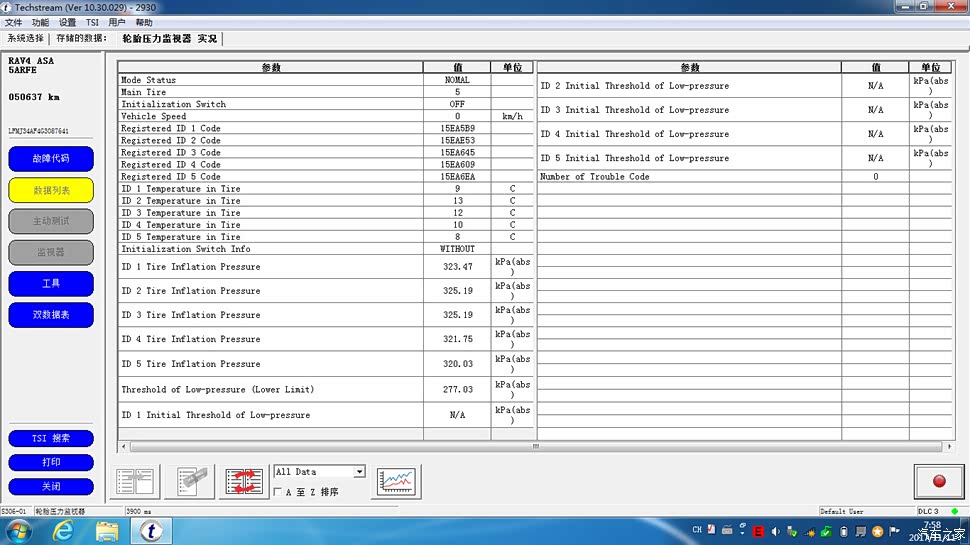Open the 设置 menu

pyautogui.click(x=67, y=22)
